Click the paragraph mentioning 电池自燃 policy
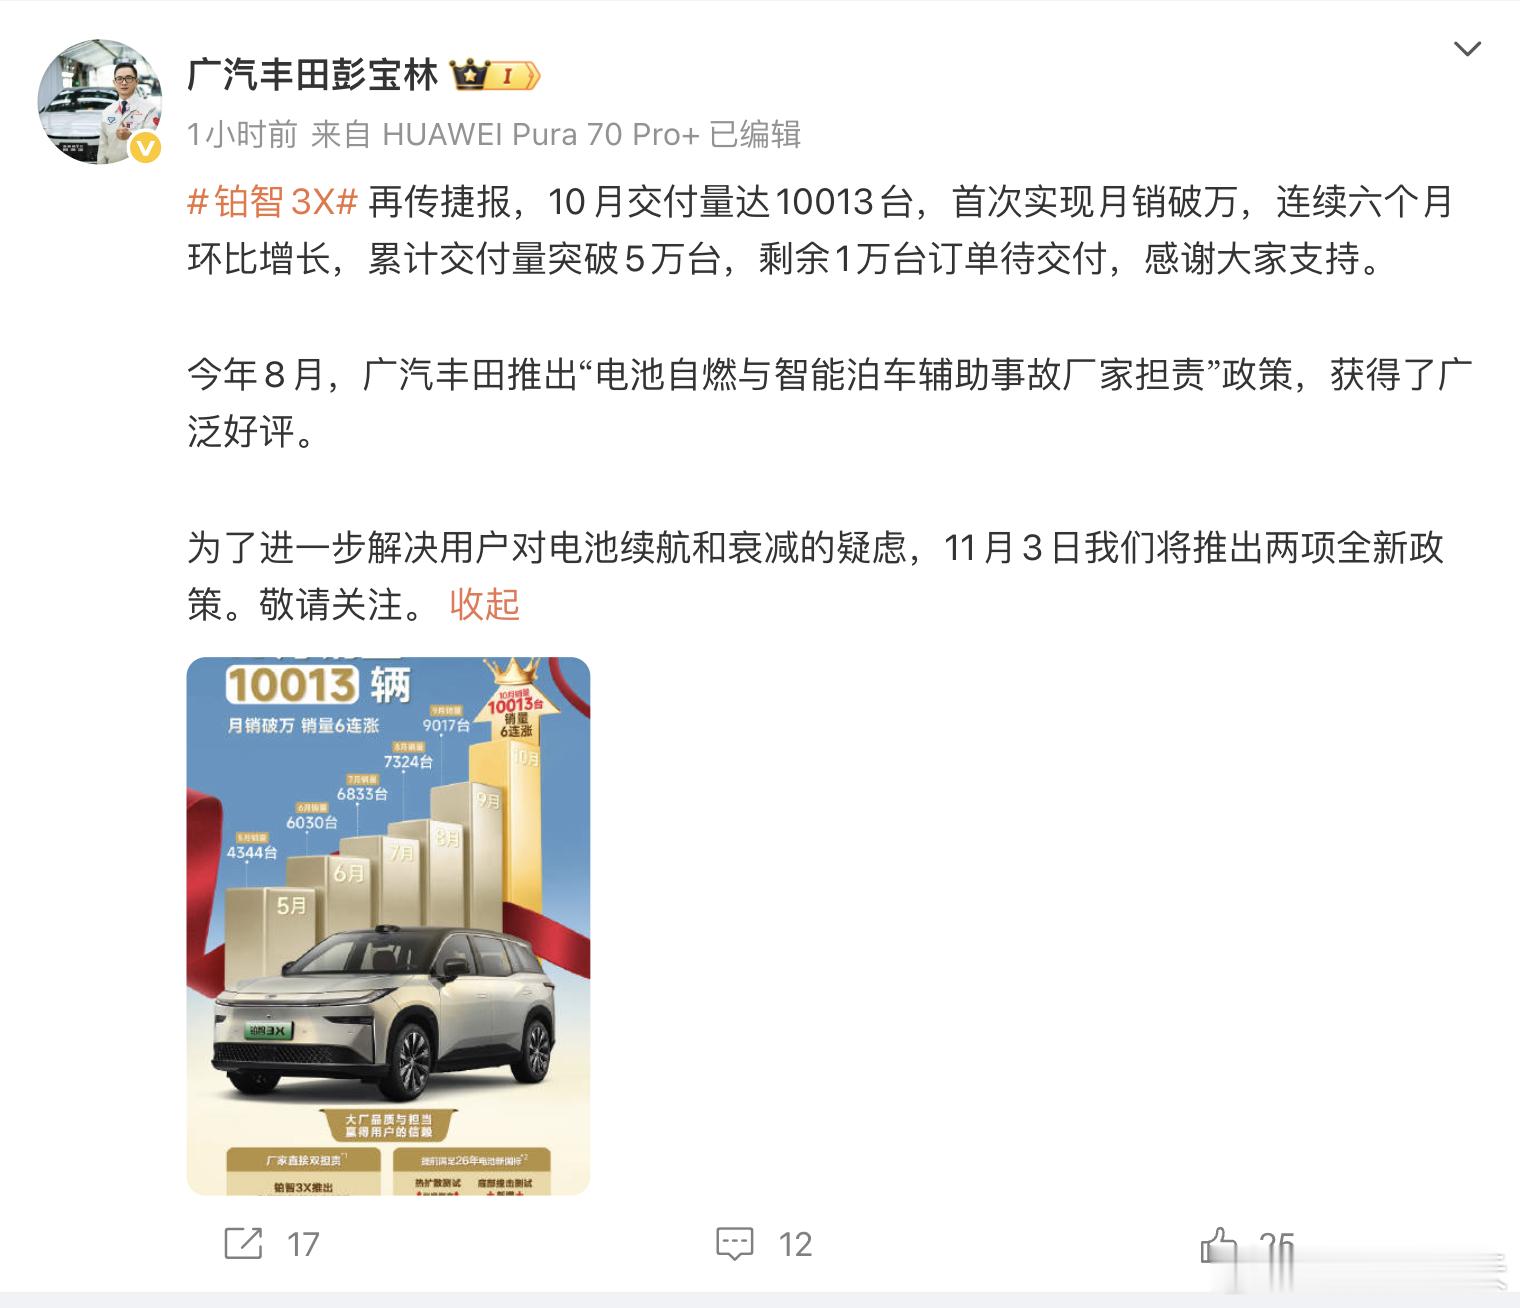The width and height of the screenshot is (1520, 1308). click(x=829, y=403)
